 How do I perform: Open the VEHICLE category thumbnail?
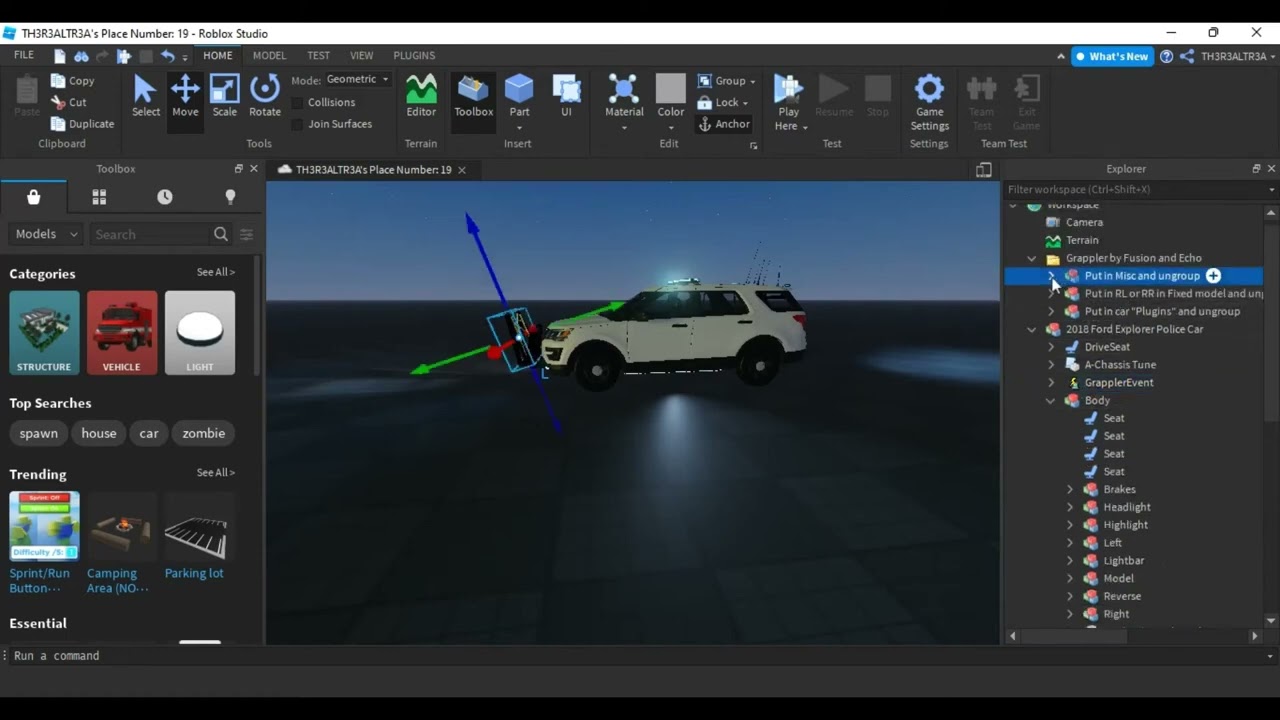tap(122, 333)
